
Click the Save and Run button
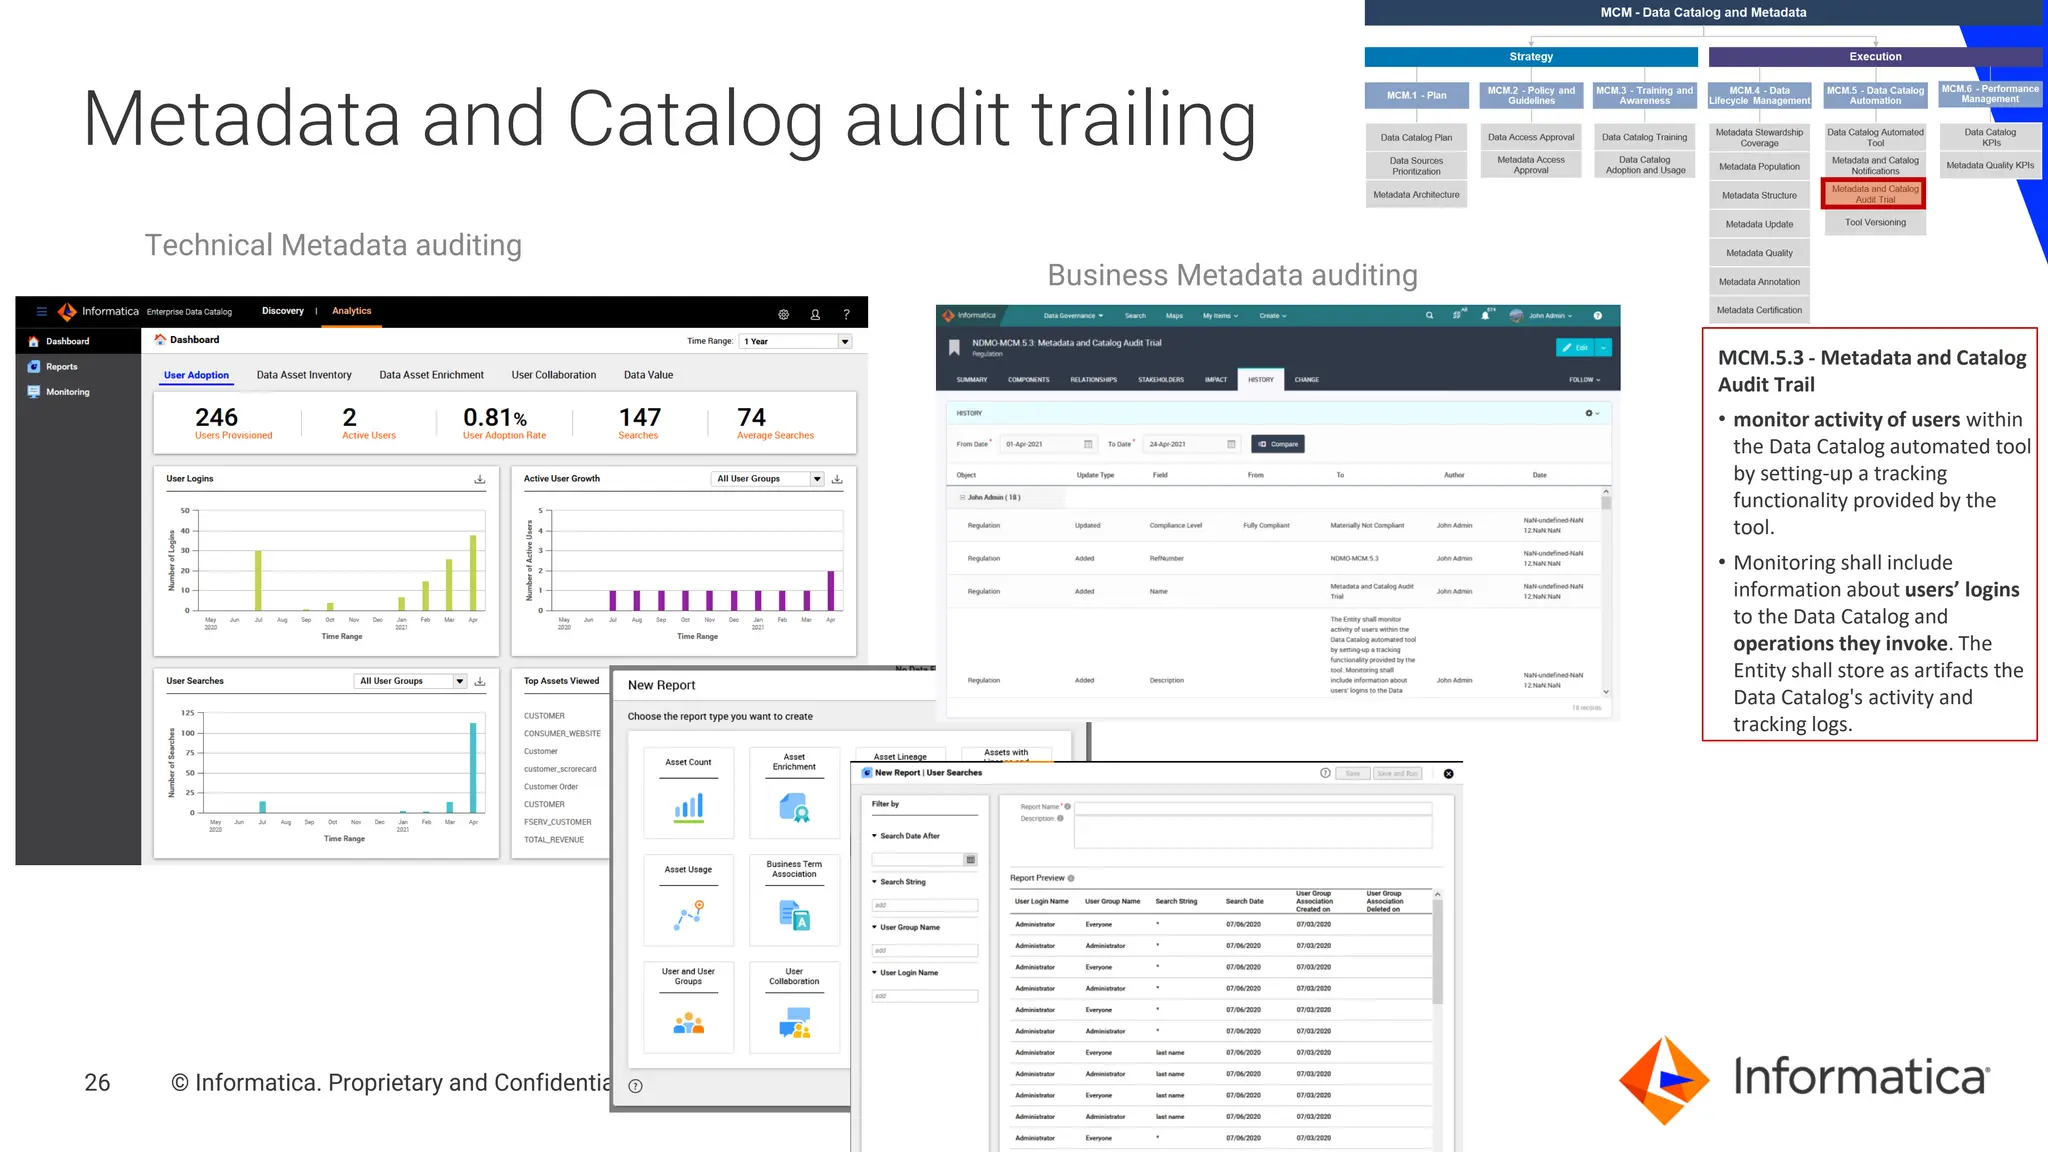click(1397, 774)
